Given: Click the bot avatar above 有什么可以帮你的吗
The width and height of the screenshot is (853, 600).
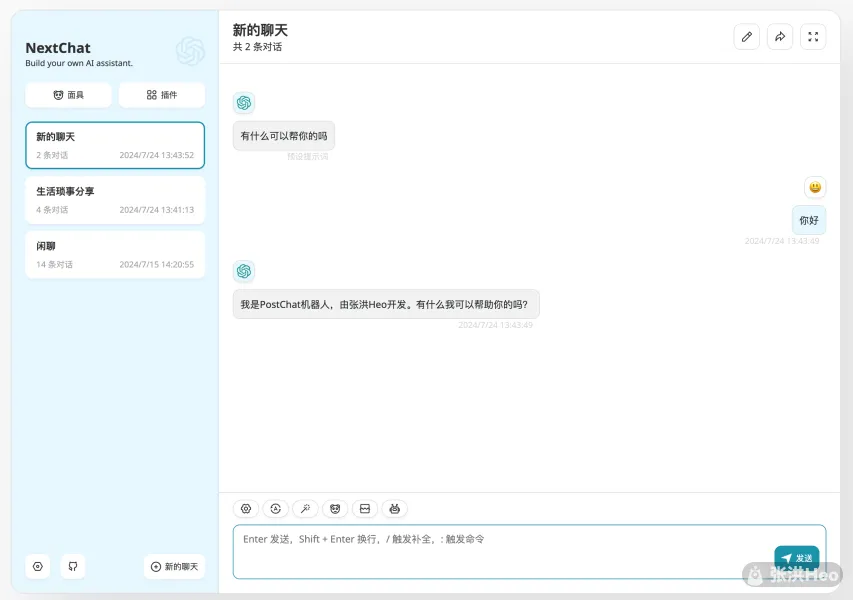Looking at the screenshot, I should pyautogui.click(x=244, y=103).
